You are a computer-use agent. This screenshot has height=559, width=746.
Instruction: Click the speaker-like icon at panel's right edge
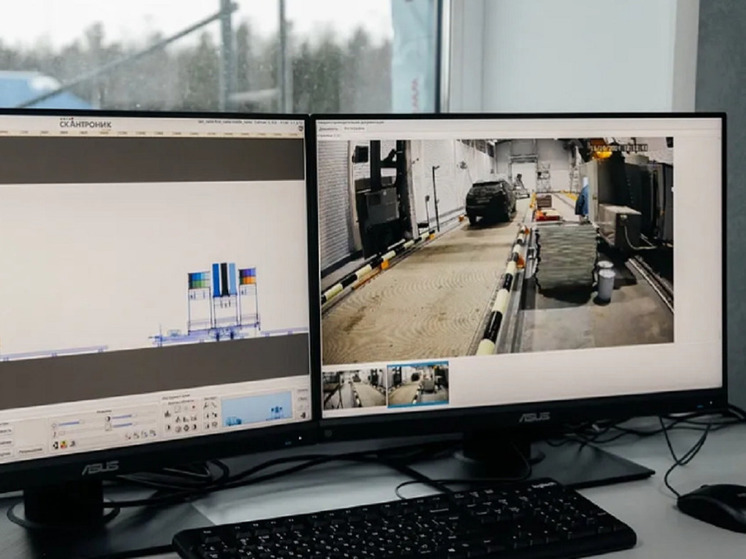[304, 415]
